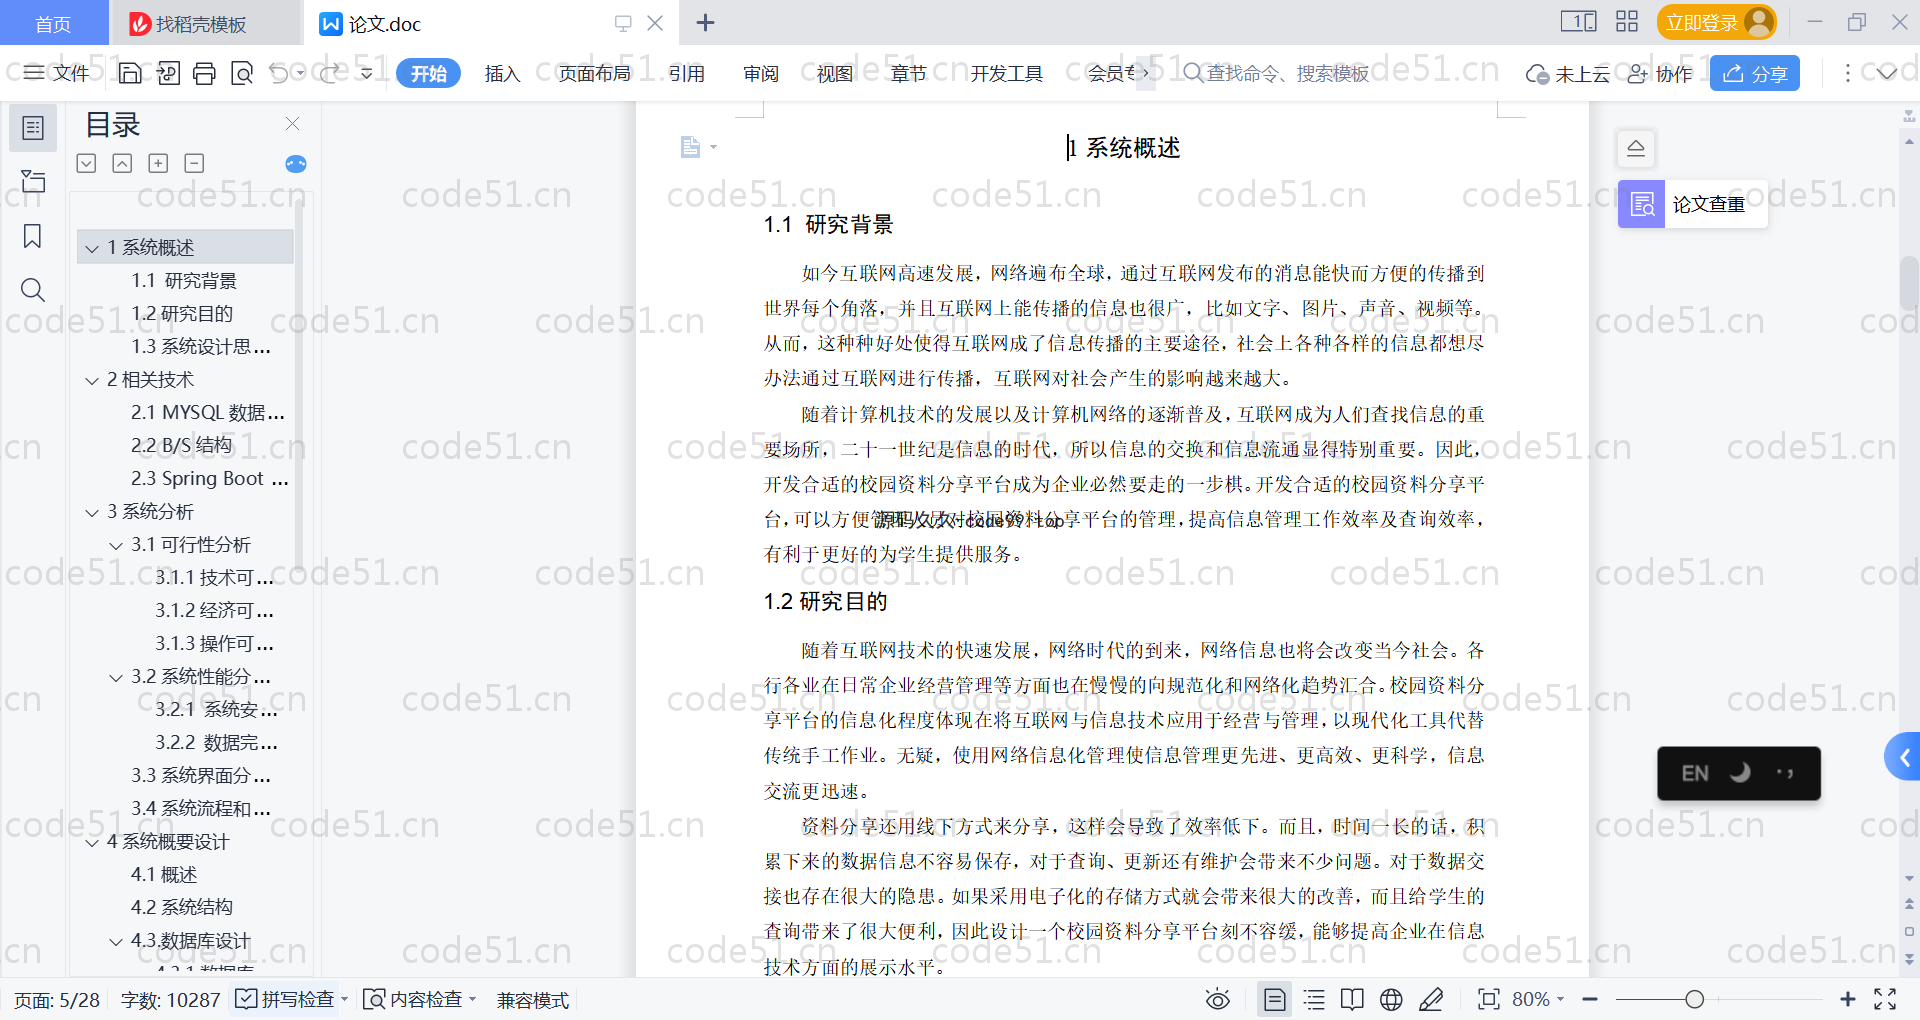Click the Export to PDF icon
The width and height of the screenshot is (1920, 1020).
point(168,73)
